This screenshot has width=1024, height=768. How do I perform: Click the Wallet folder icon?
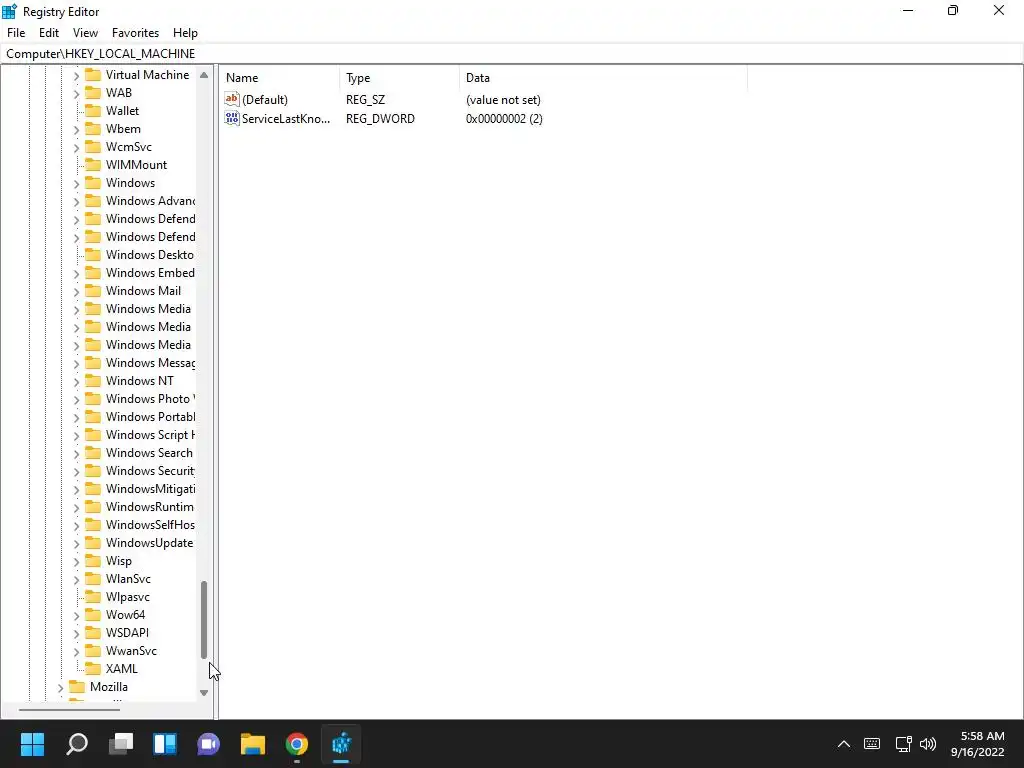93,110
